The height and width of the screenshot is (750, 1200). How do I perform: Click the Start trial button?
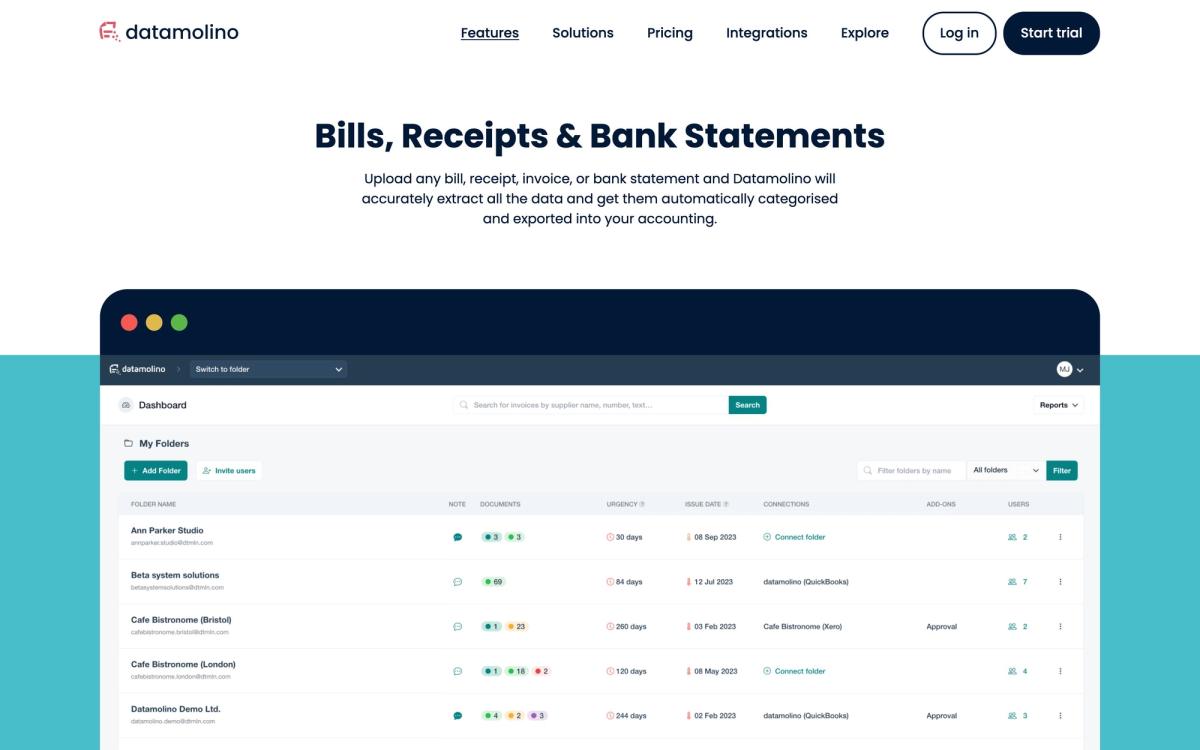[x=1051, y=33]
